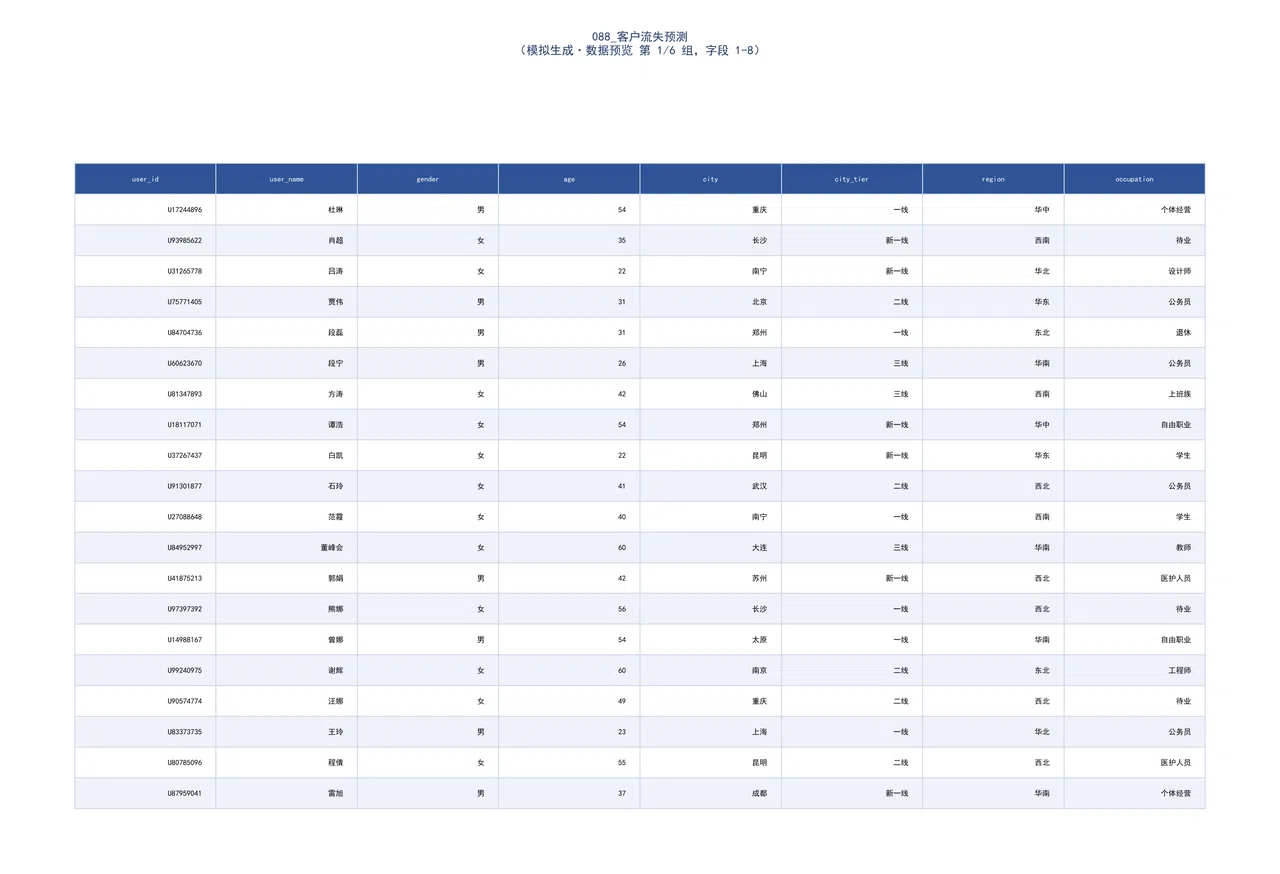This screenshot has height=874, width=1280.
Task: Click the 设计师 occupation cell
Action: [1135, 271]
